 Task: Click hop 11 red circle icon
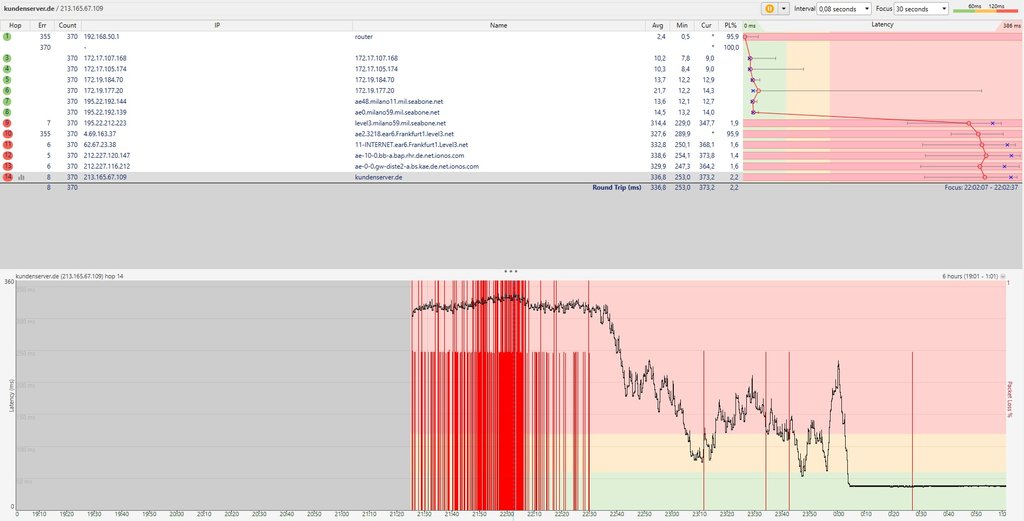click(x=7, y=145)
